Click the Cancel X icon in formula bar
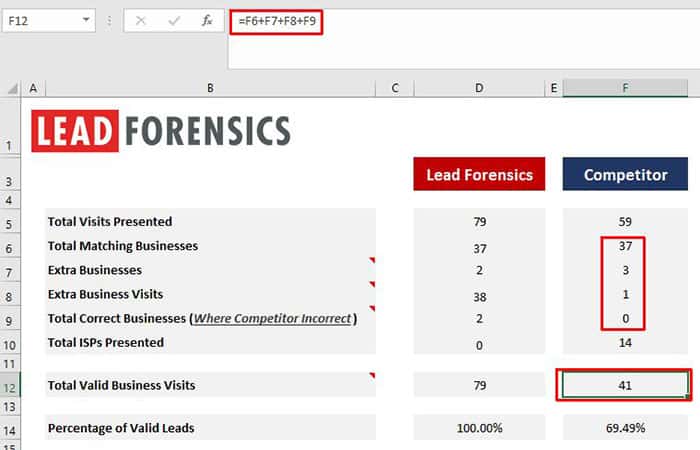The image size is (700, 450). (141, 21)
